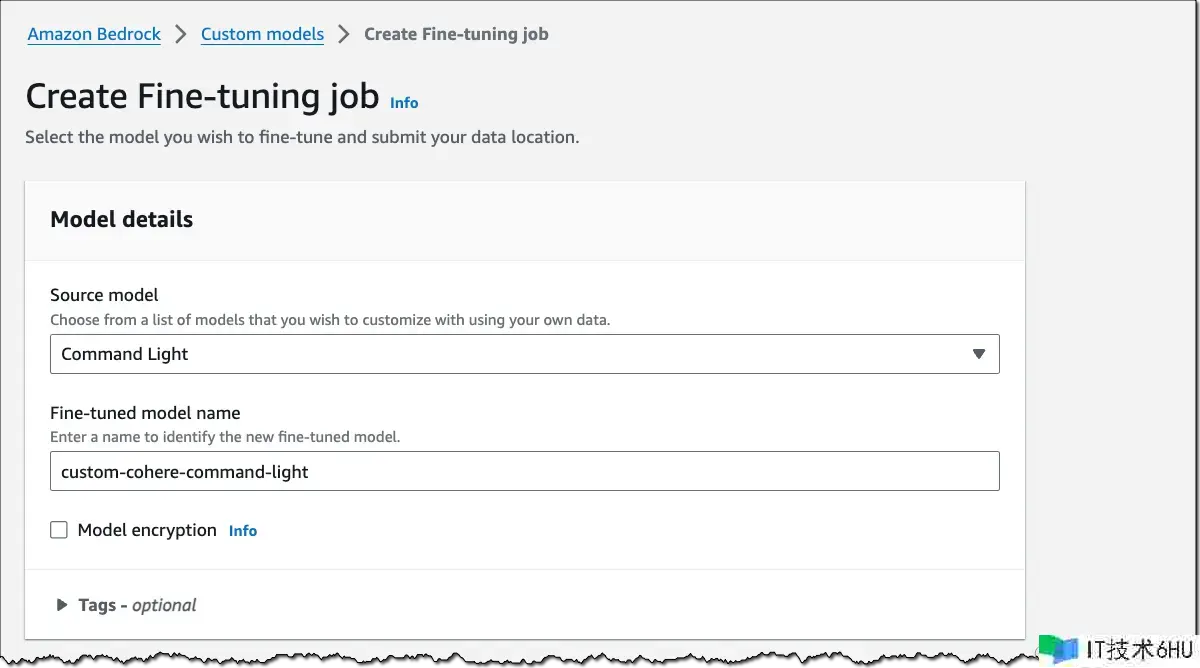Click the Model details heading
This screenshot has height=668, width=1200.
[121, 220]
